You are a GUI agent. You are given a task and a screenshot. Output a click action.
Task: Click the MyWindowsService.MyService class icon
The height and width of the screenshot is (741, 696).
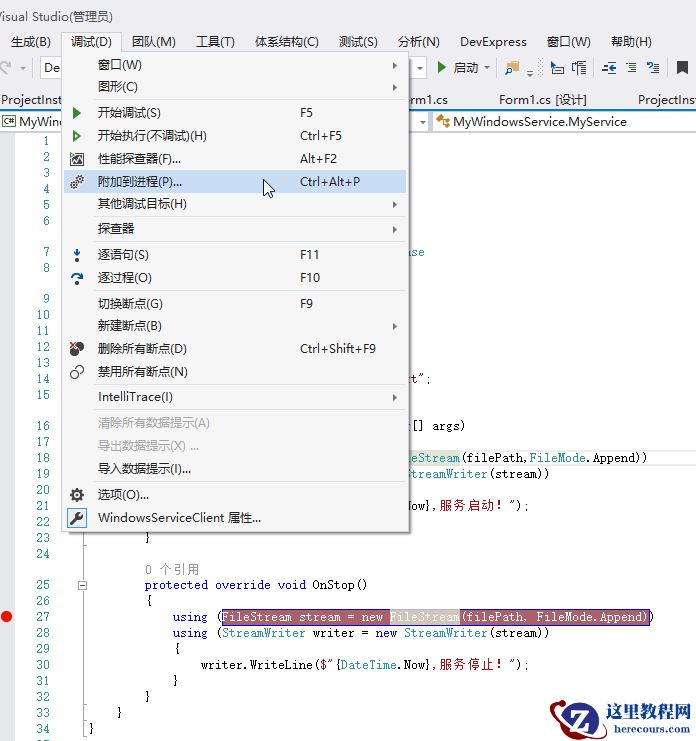click(x=443, y=121)
